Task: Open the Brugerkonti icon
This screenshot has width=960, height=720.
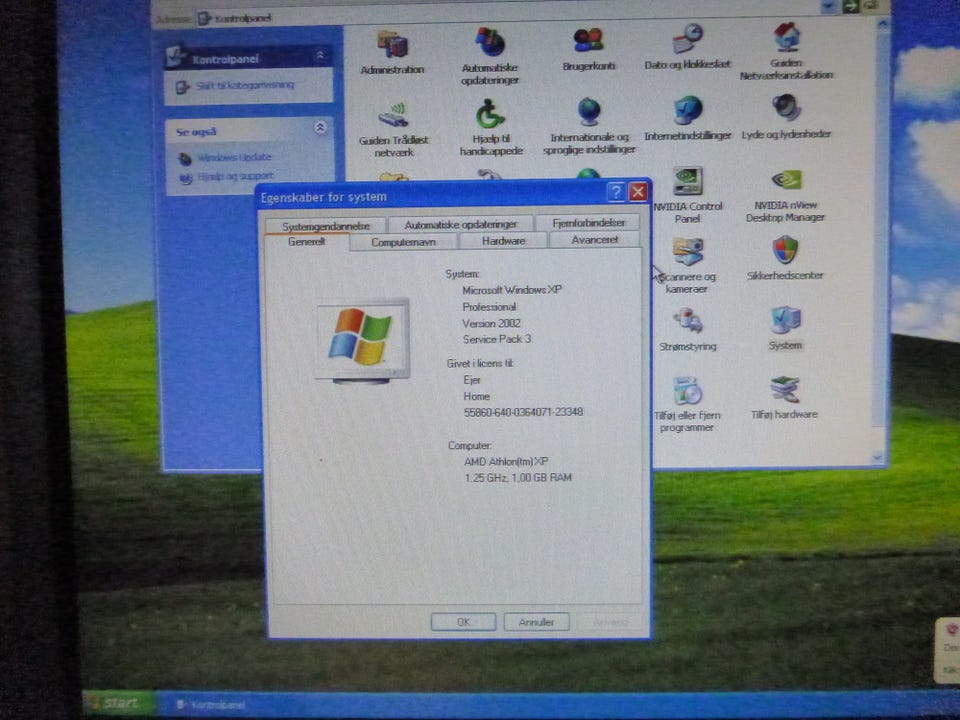Action: 588,49
